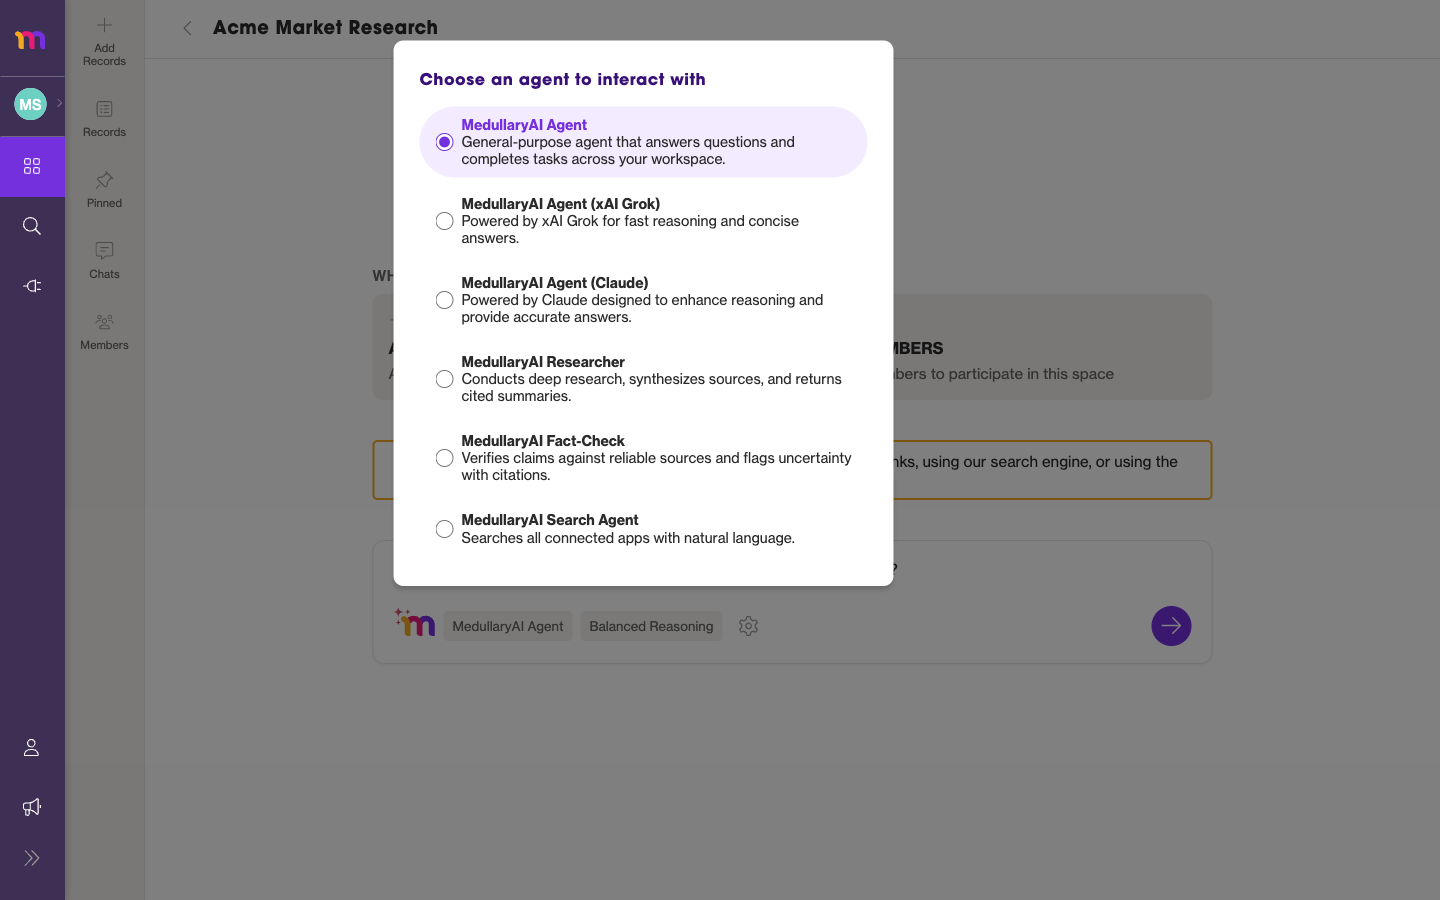This screenshot has height=900, width=1440.
Task: Send message with purple arrow button
Action: [1171, 626]
